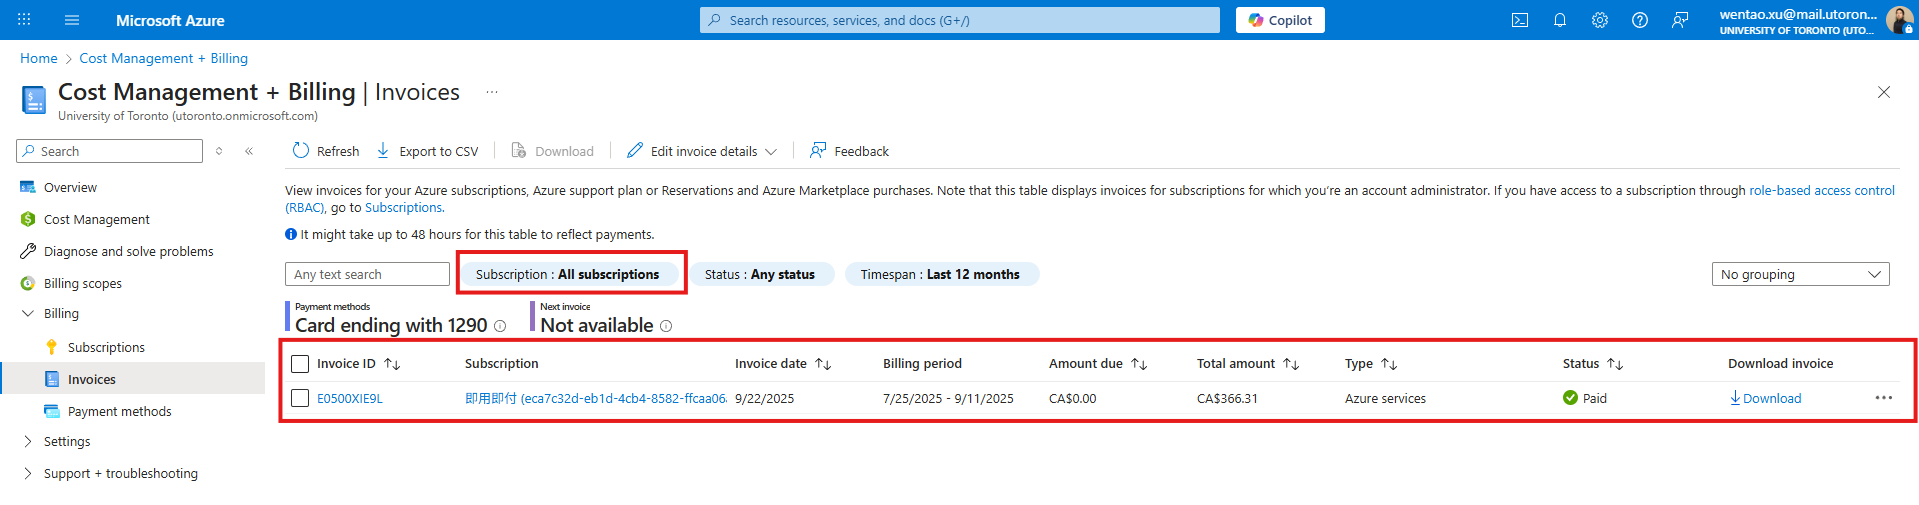This screenshot has width=1919, height=505.
Task: Collapse the Billing section
Action: point(28,313)
